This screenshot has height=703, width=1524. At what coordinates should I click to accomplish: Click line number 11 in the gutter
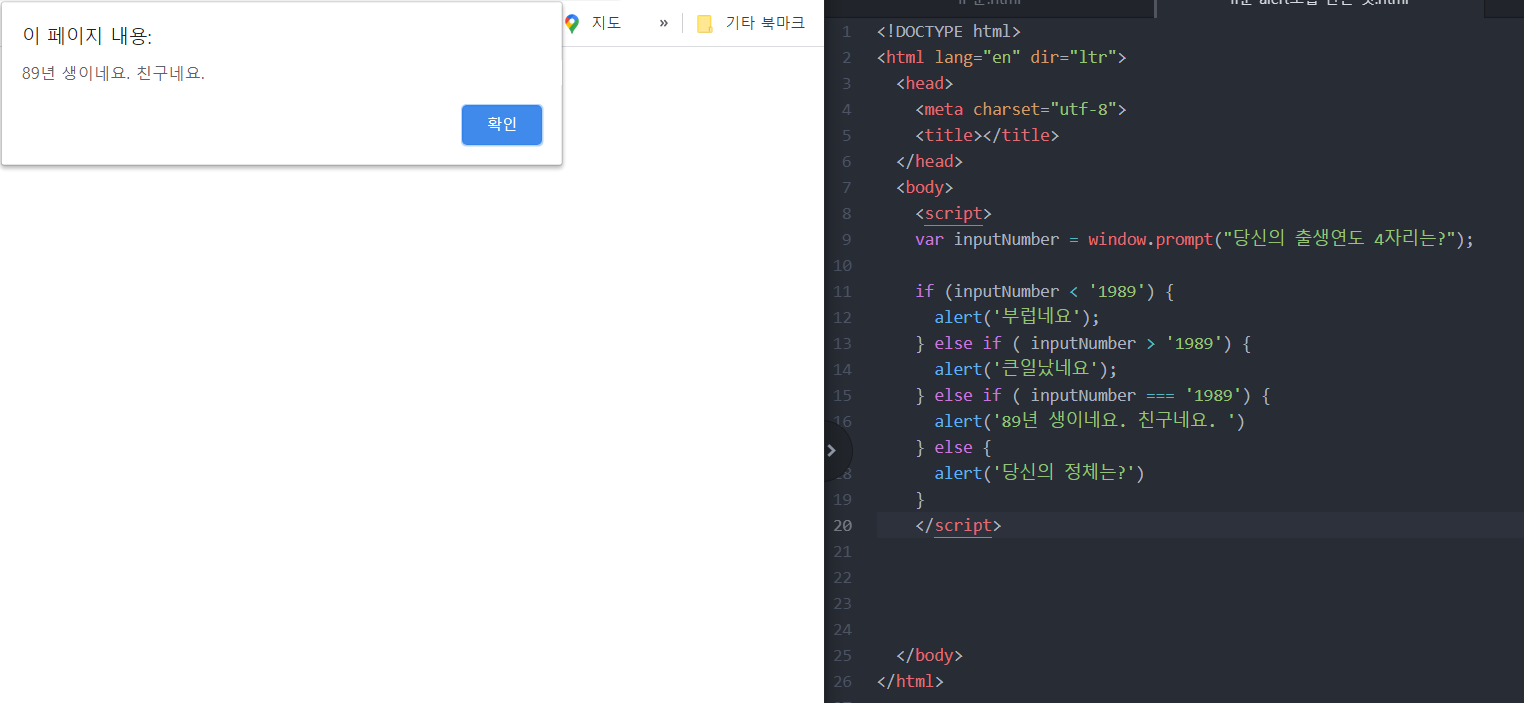click(x=842, y=291)
